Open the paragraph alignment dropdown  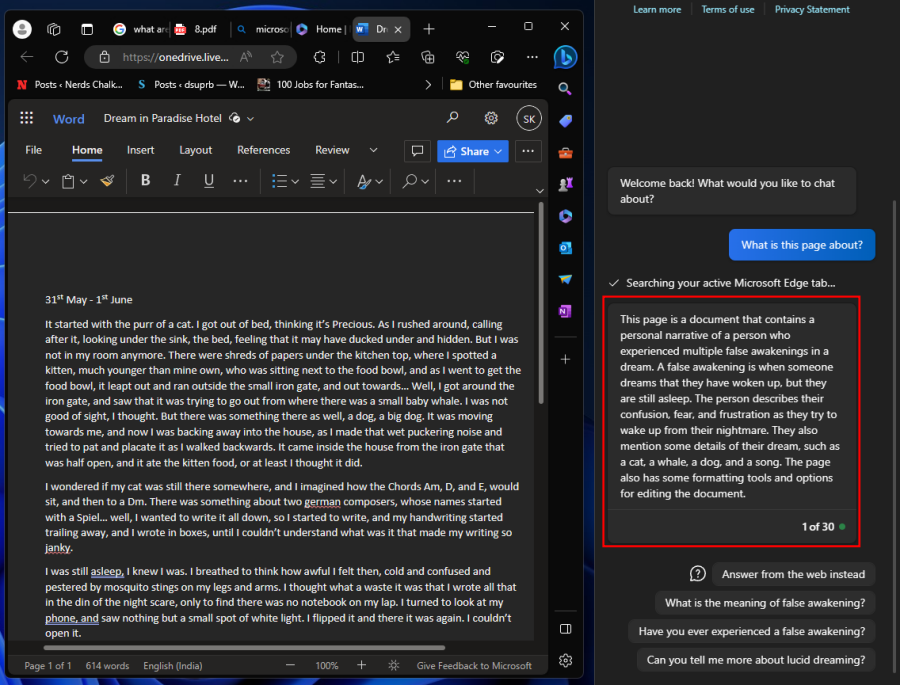point(325,181)
